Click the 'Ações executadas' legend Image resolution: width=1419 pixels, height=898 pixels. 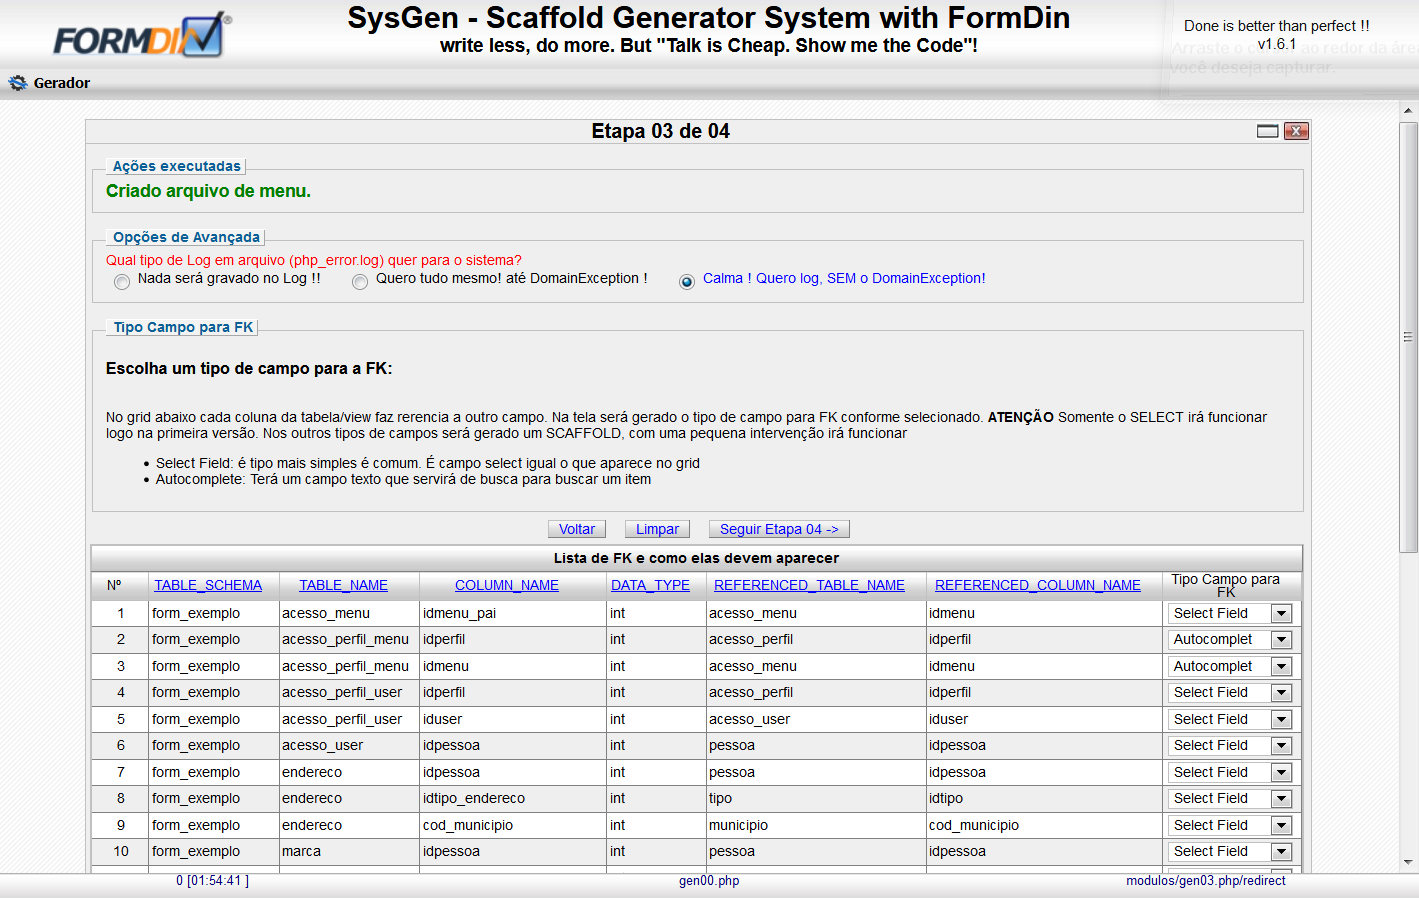tap(176, 166)
